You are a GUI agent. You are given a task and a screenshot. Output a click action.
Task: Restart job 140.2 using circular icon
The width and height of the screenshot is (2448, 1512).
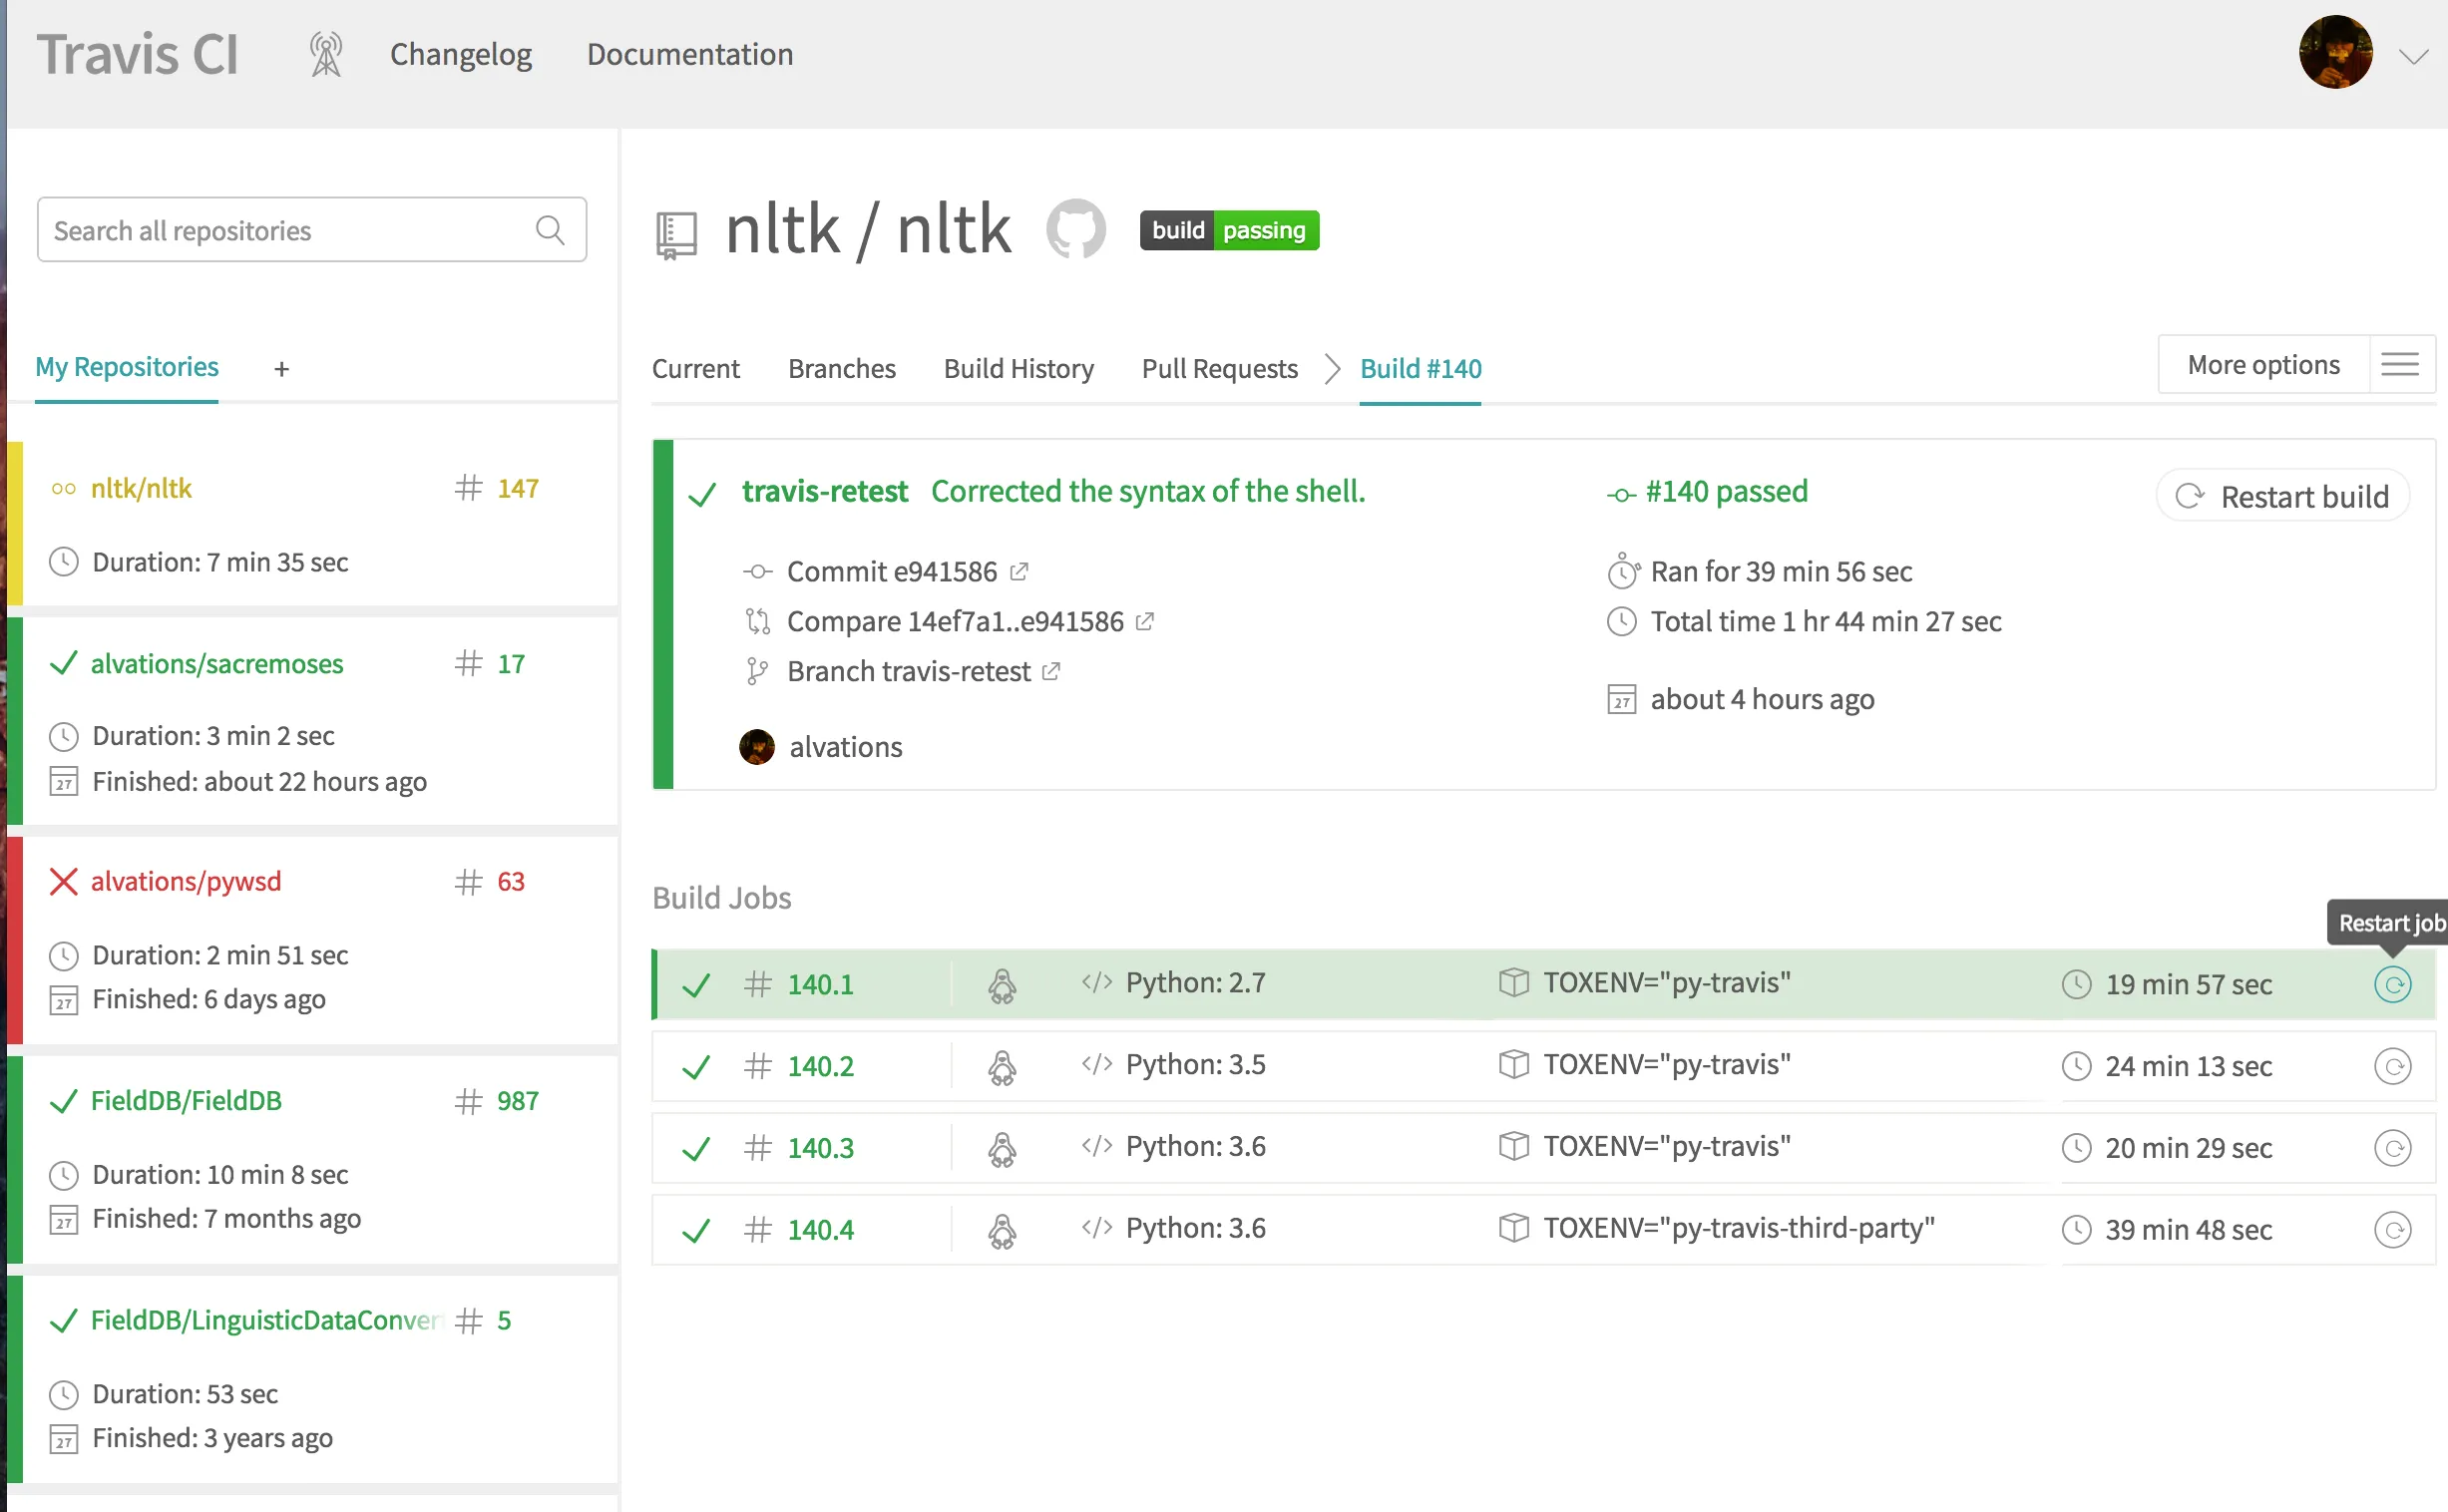2392,1066
